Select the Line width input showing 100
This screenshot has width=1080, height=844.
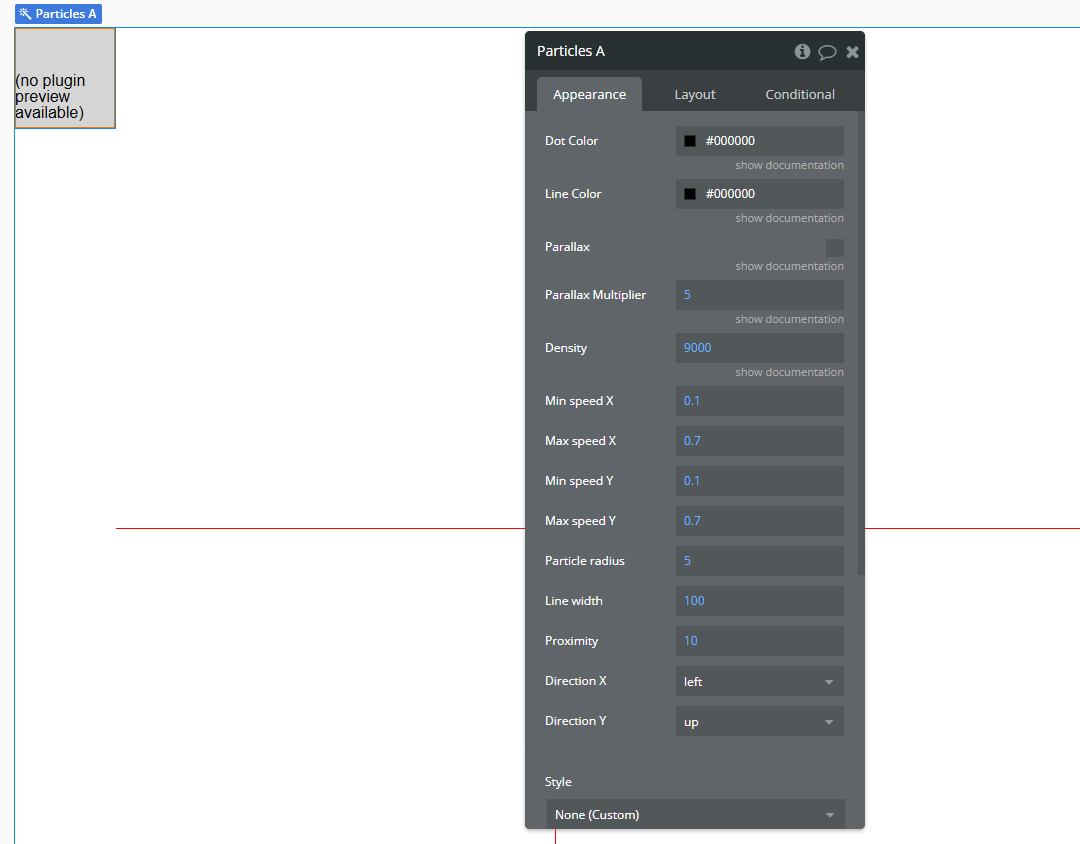pyautogui.click(x=759, y=600)
